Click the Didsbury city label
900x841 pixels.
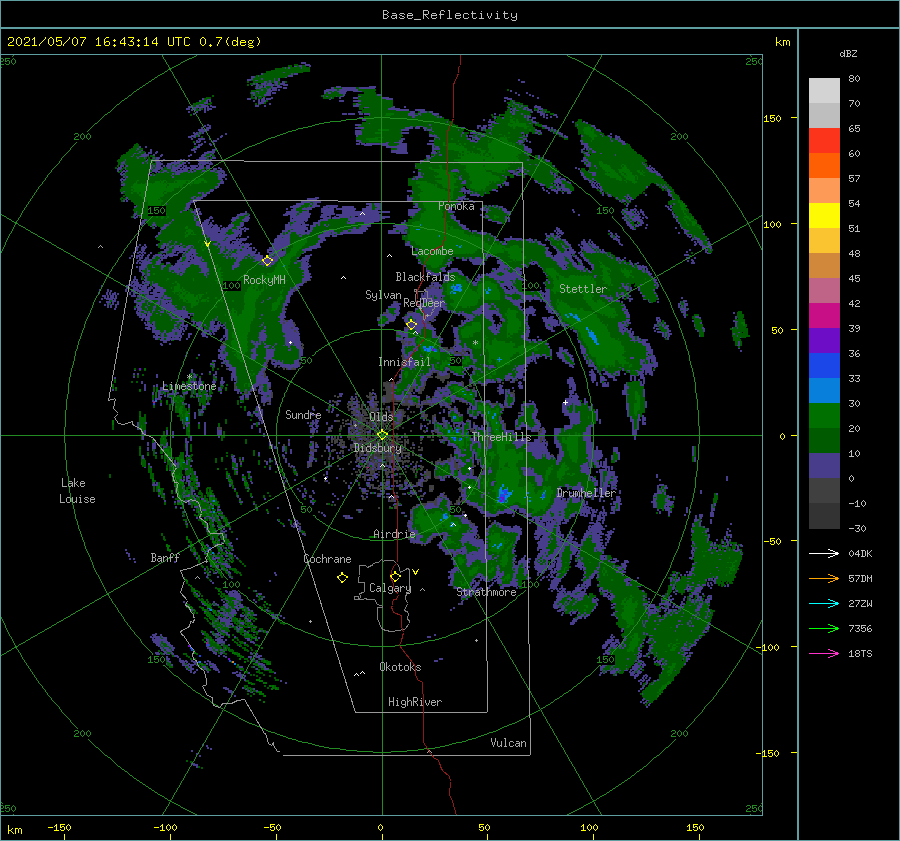(x=378, y=448)
